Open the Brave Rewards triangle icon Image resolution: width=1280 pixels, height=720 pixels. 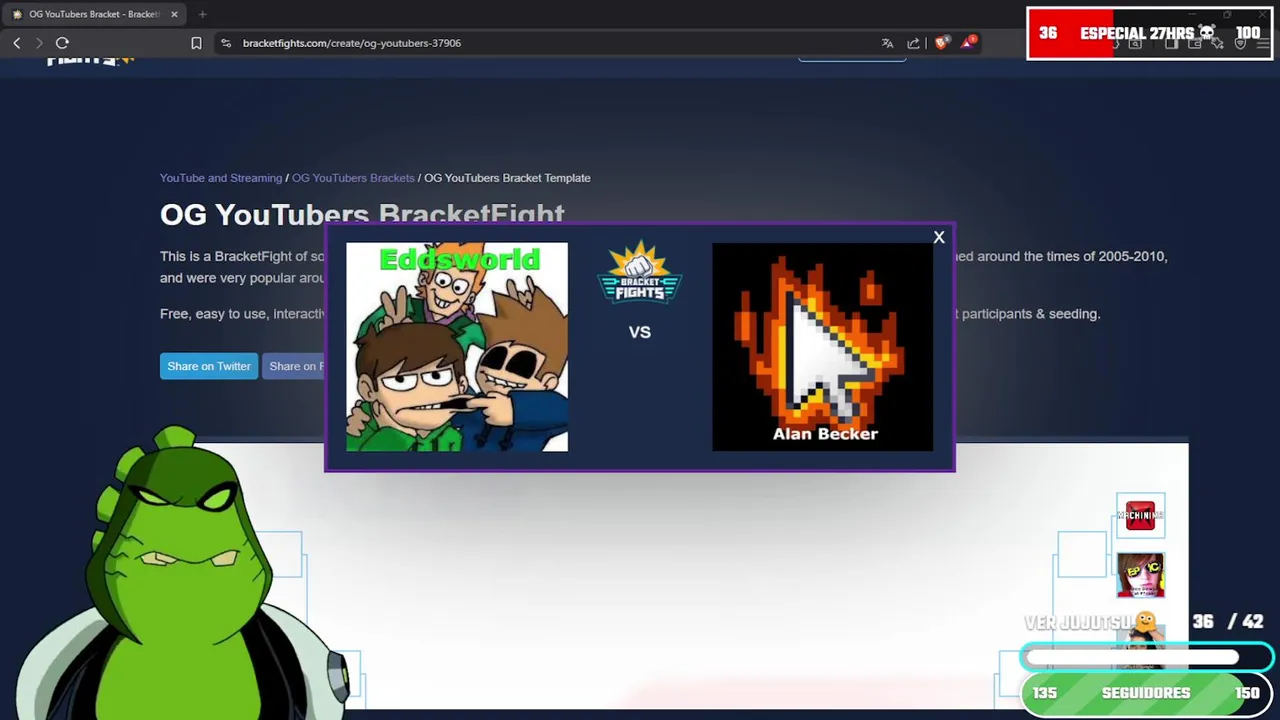968,43
